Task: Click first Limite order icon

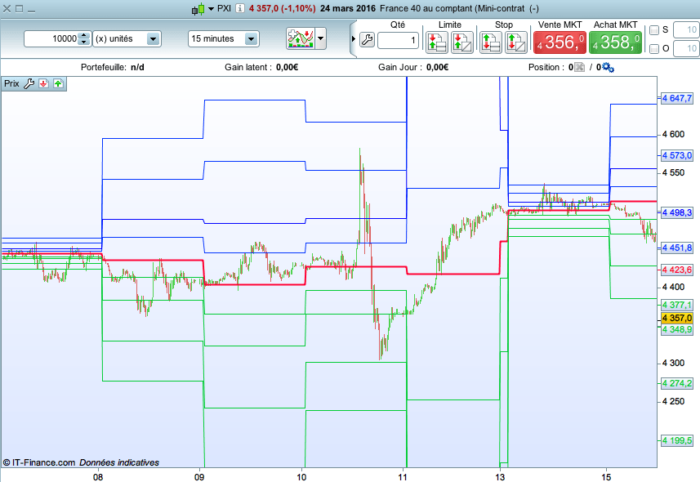Action: click(437, 42)
